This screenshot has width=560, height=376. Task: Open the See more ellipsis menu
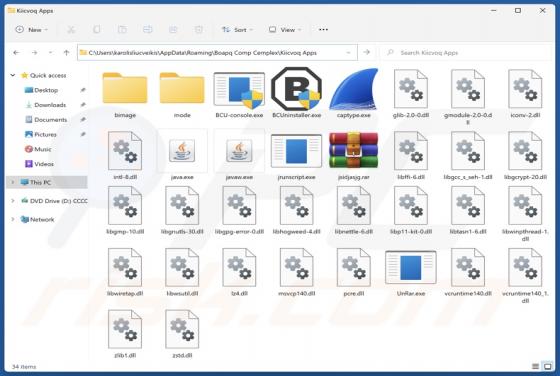pos(323,30)
